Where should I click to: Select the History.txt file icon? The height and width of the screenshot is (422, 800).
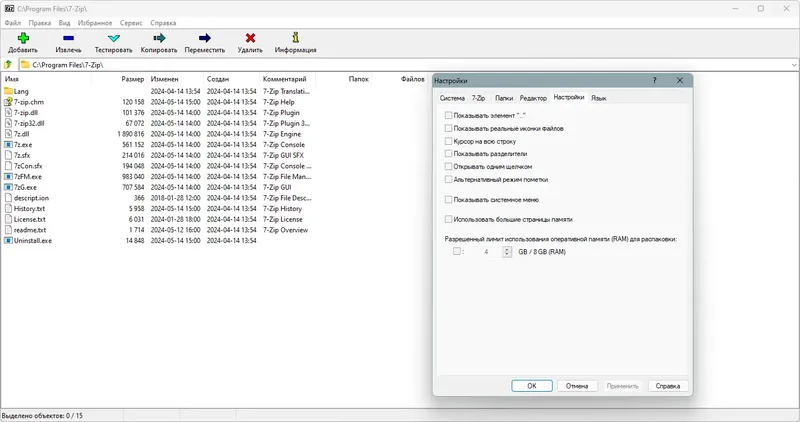coord(8,208)
